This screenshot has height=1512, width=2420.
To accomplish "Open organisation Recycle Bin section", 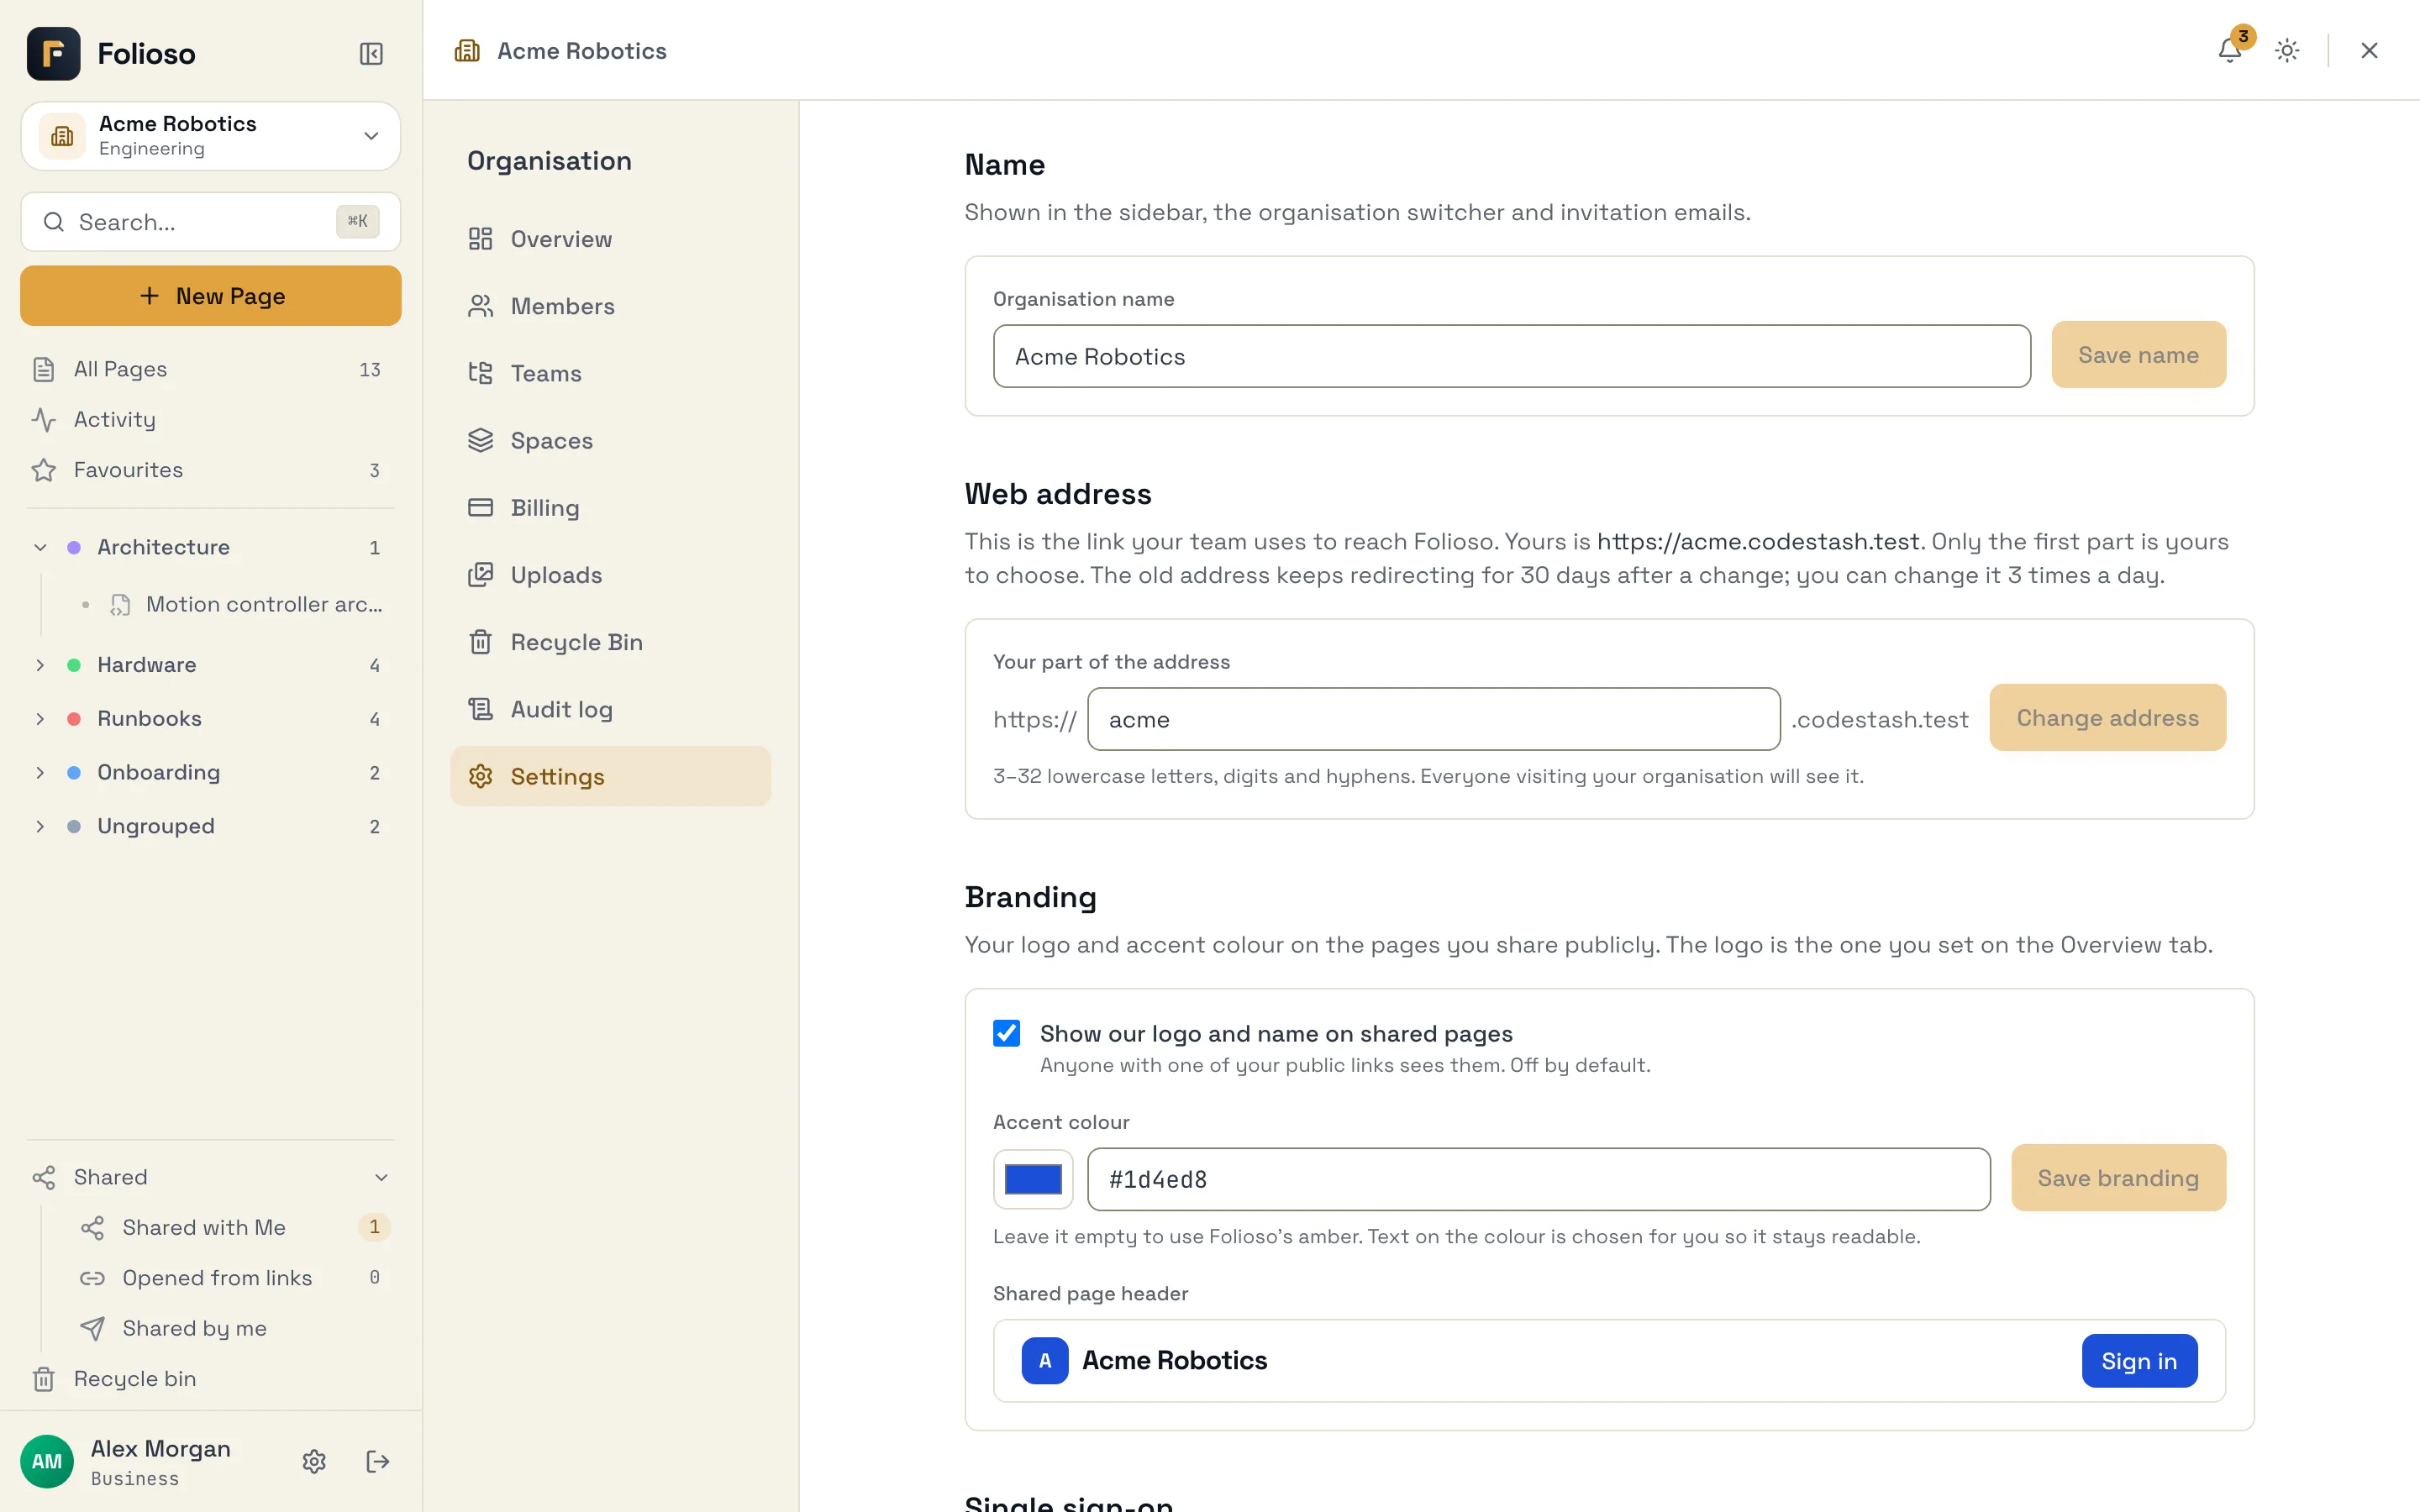I will (x=610, y=642).
